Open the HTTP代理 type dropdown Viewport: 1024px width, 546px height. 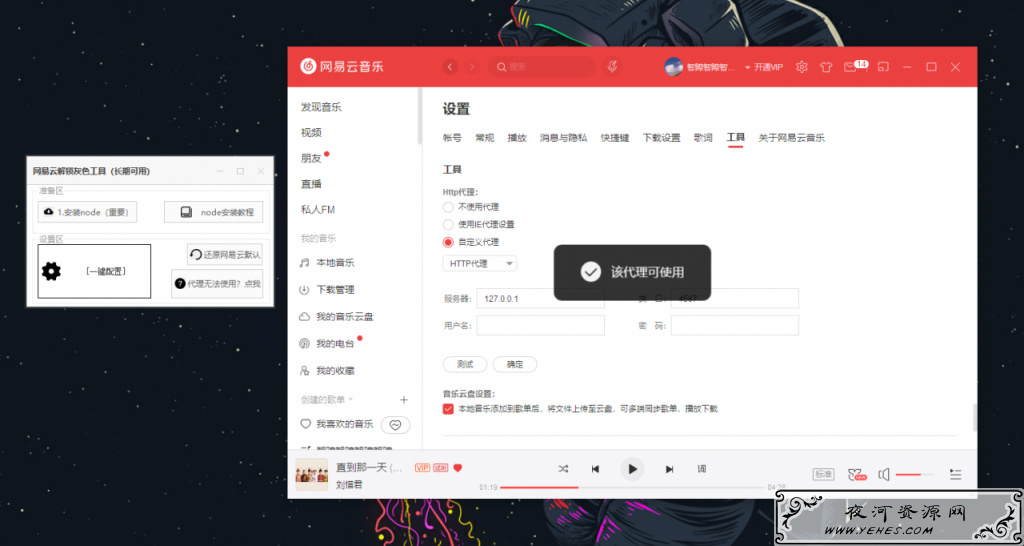(x=480, y=263)
